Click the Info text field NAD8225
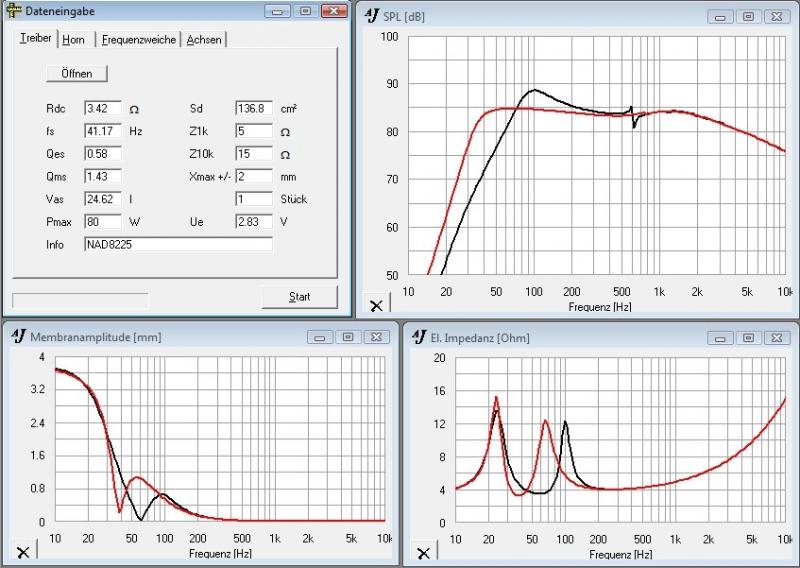The width and height of the screenshot is (800, 568). (x=178, y=244)
